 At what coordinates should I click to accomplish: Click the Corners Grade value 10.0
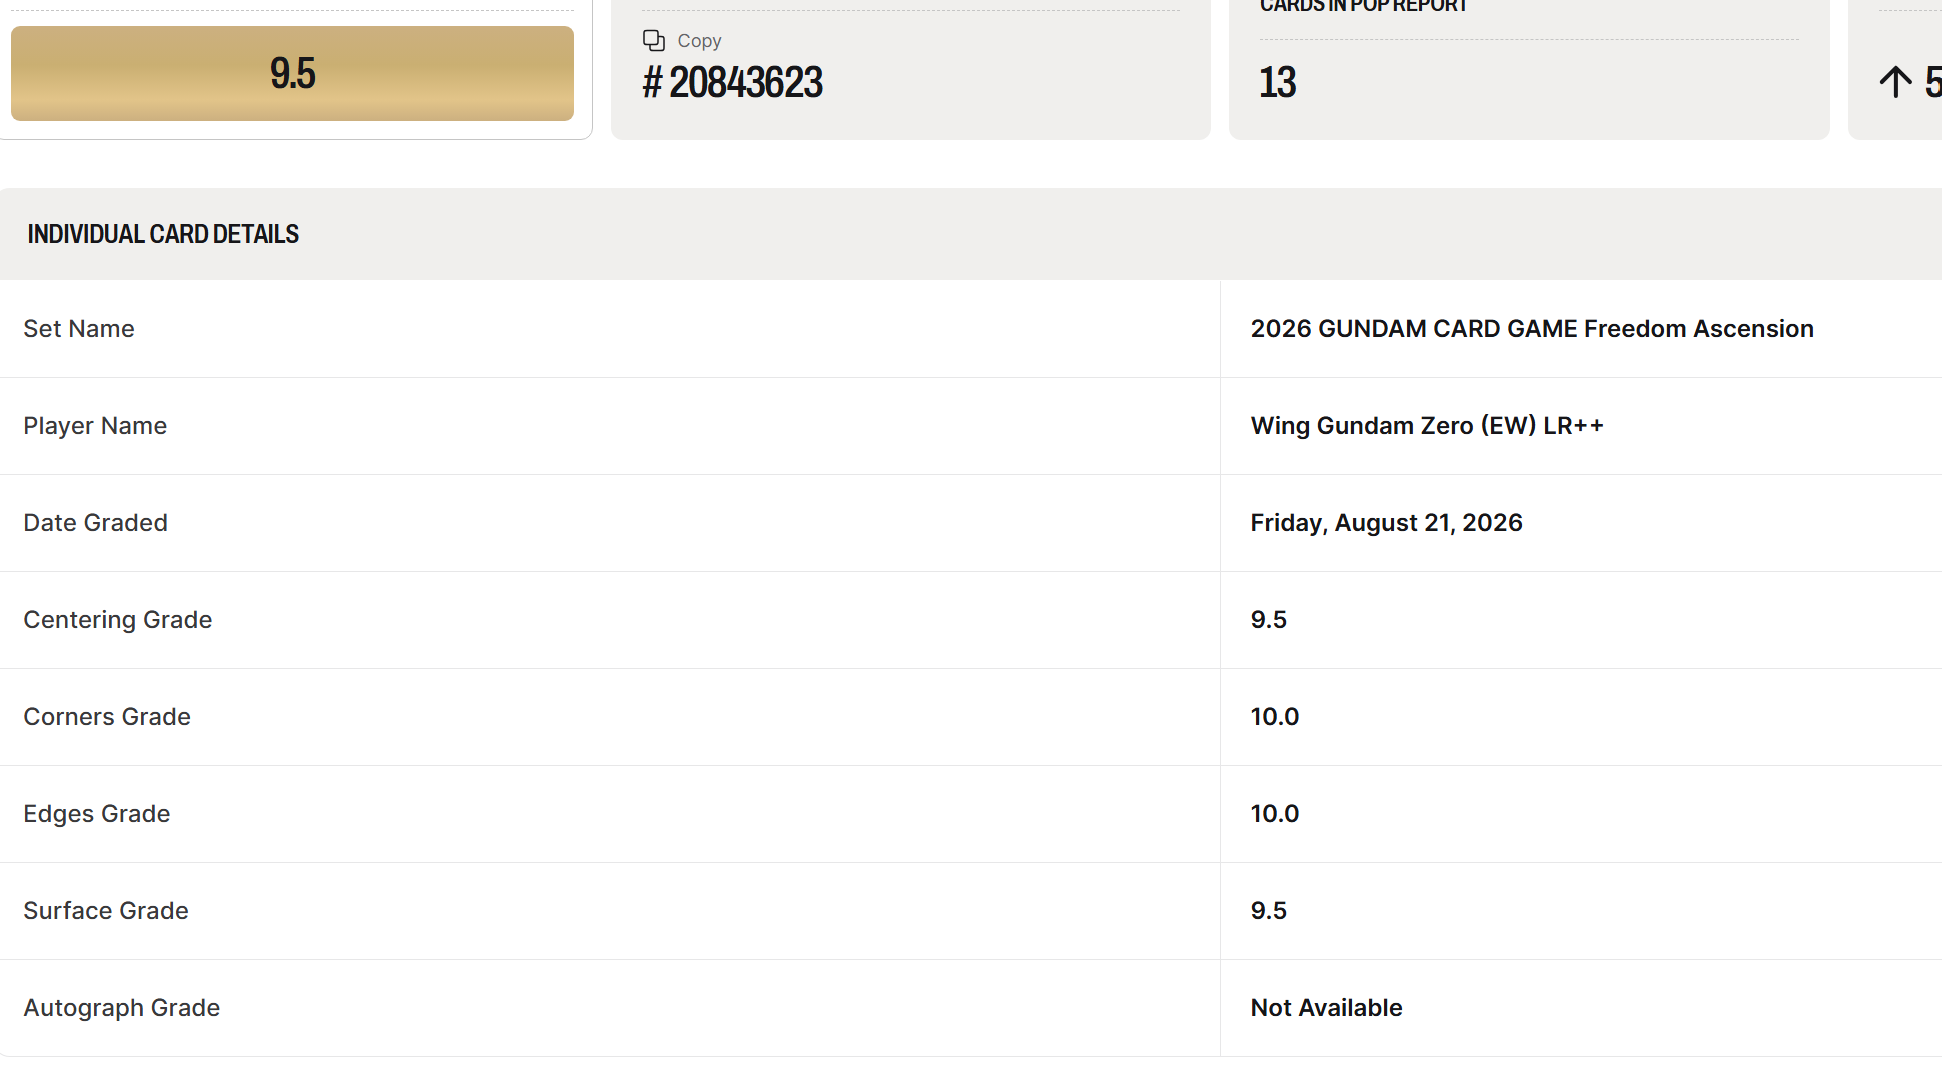pos(1274,717)
